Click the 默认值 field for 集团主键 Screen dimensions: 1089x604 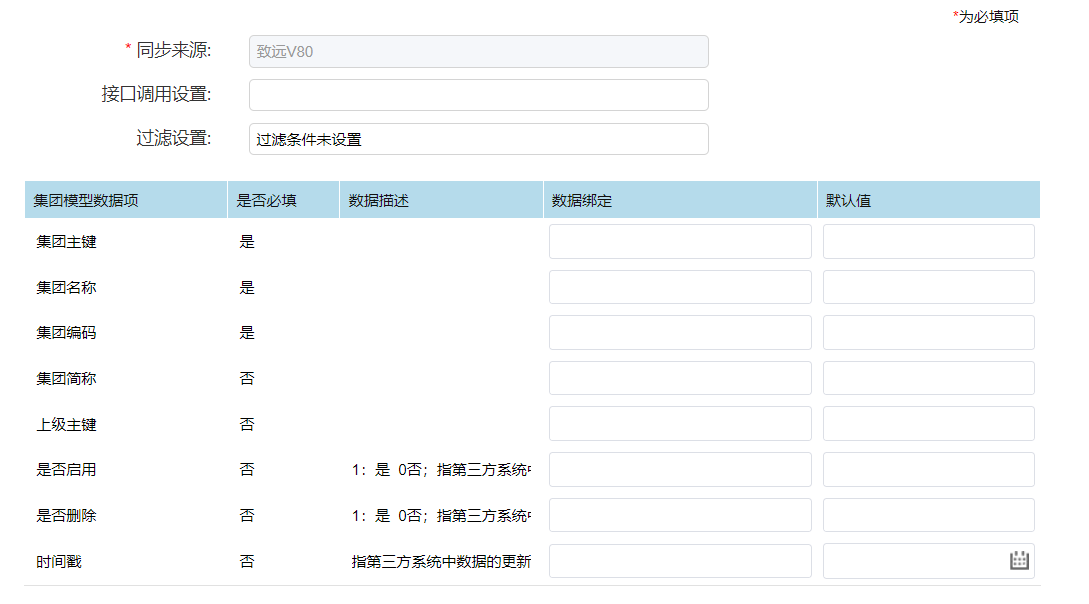(928, 242)
